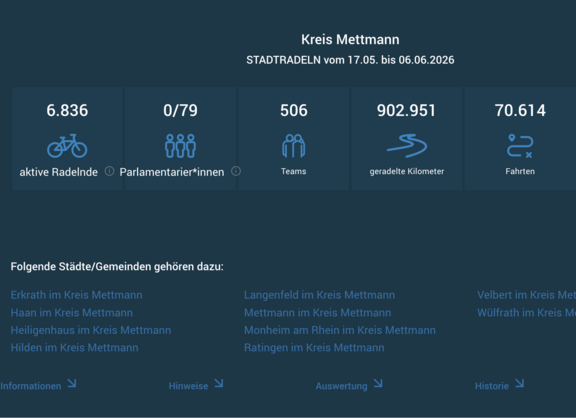Click the Teams label
Image resolution: width=576 pixels, height=418 pixels.
(x=294, y=172)
